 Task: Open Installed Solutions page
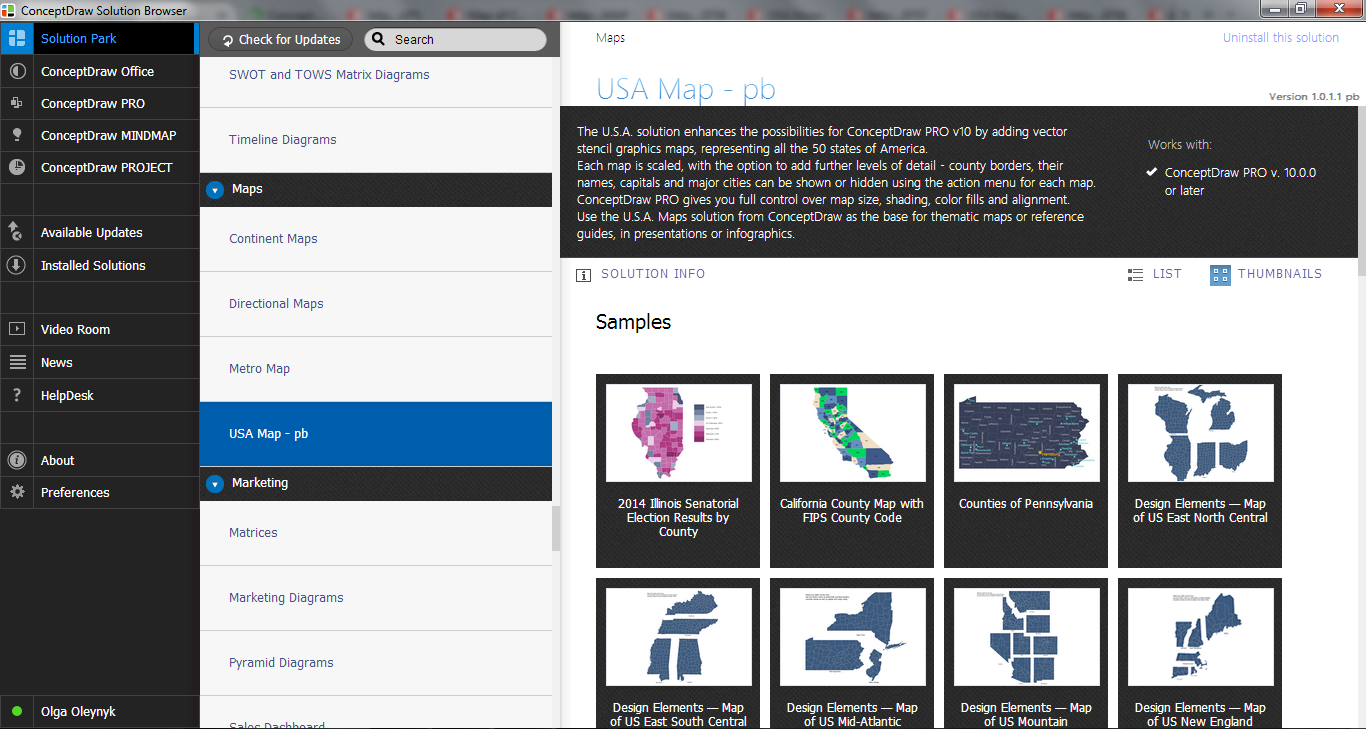(x=98, y=266)
